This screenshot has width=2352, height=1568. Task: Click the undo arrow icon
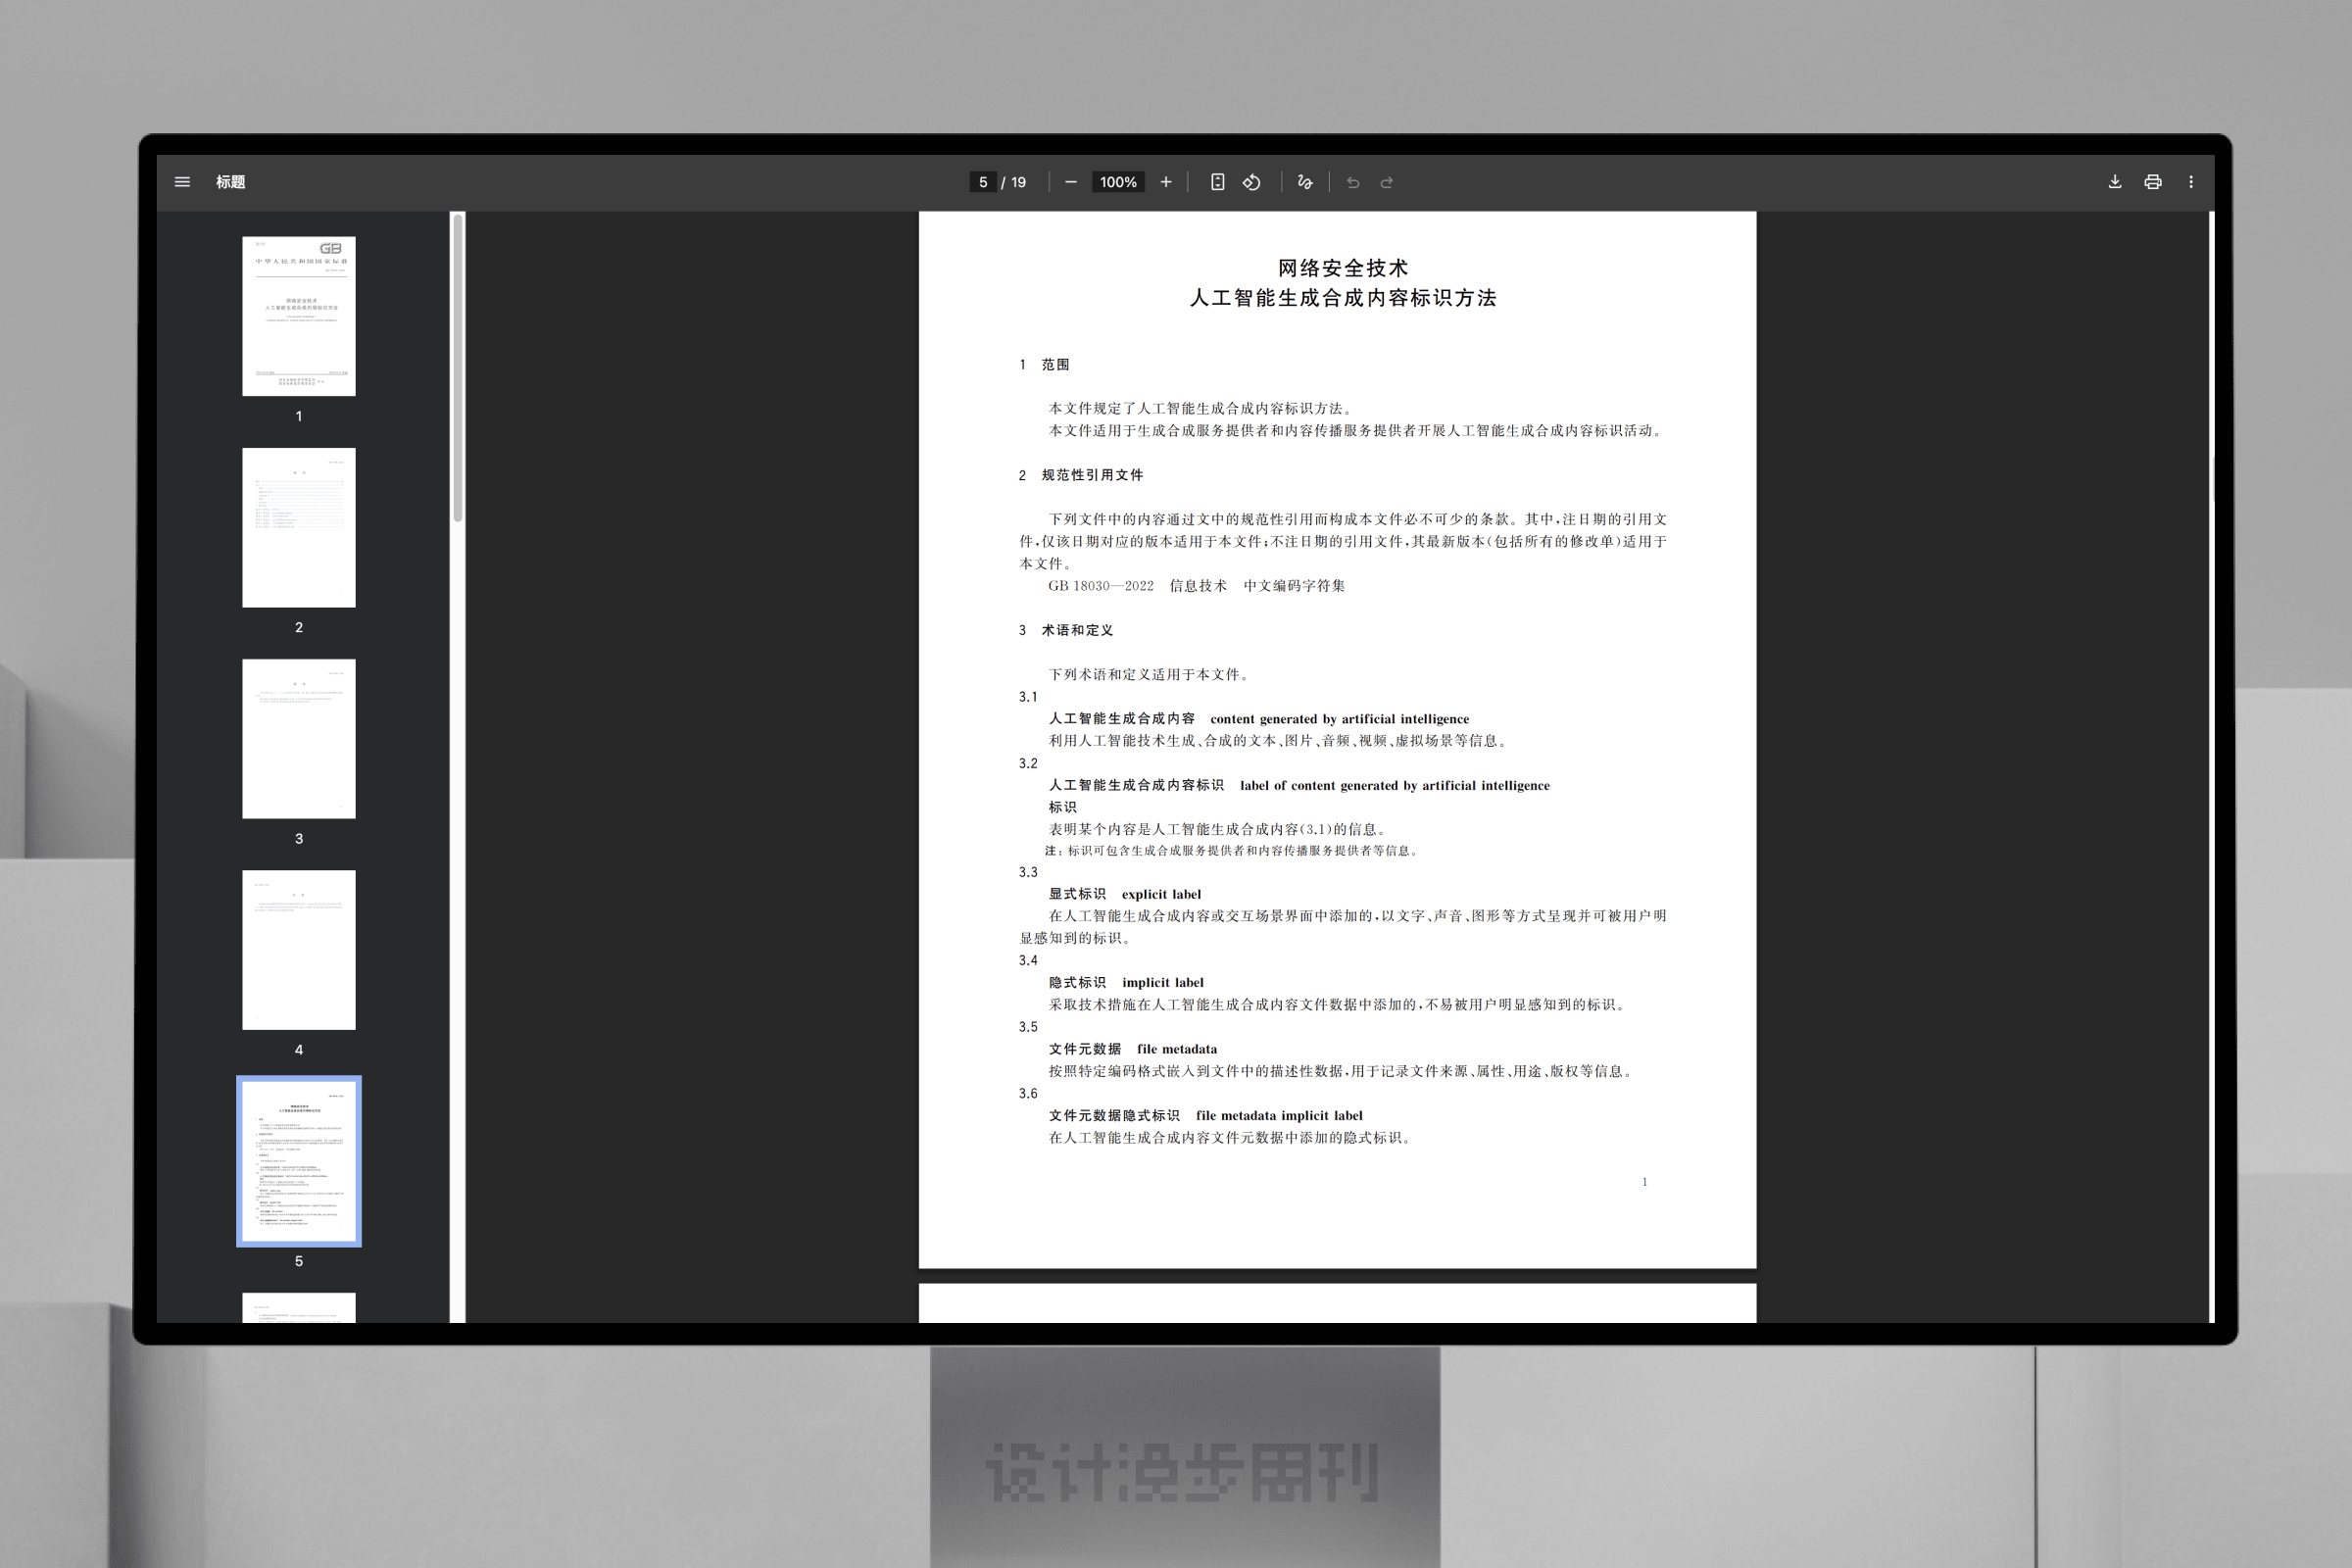point(1353,182)
